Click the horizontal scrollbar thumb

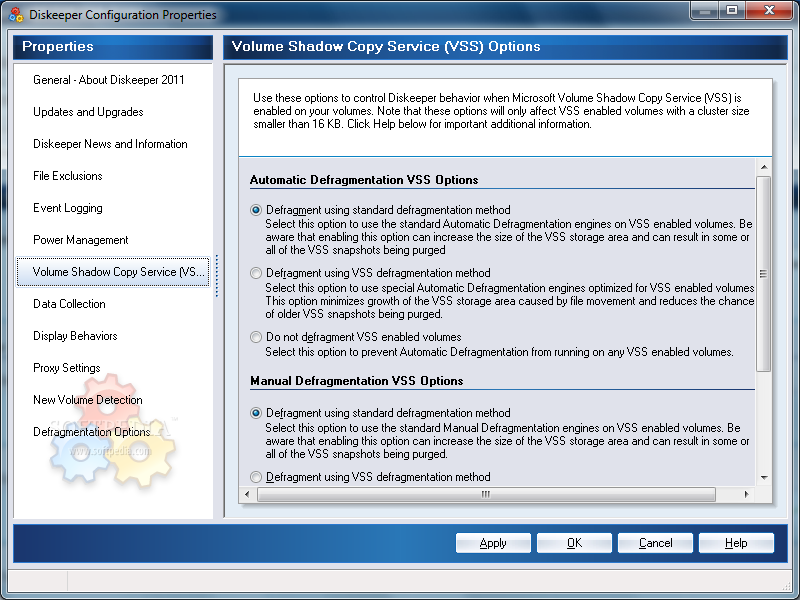486,494
